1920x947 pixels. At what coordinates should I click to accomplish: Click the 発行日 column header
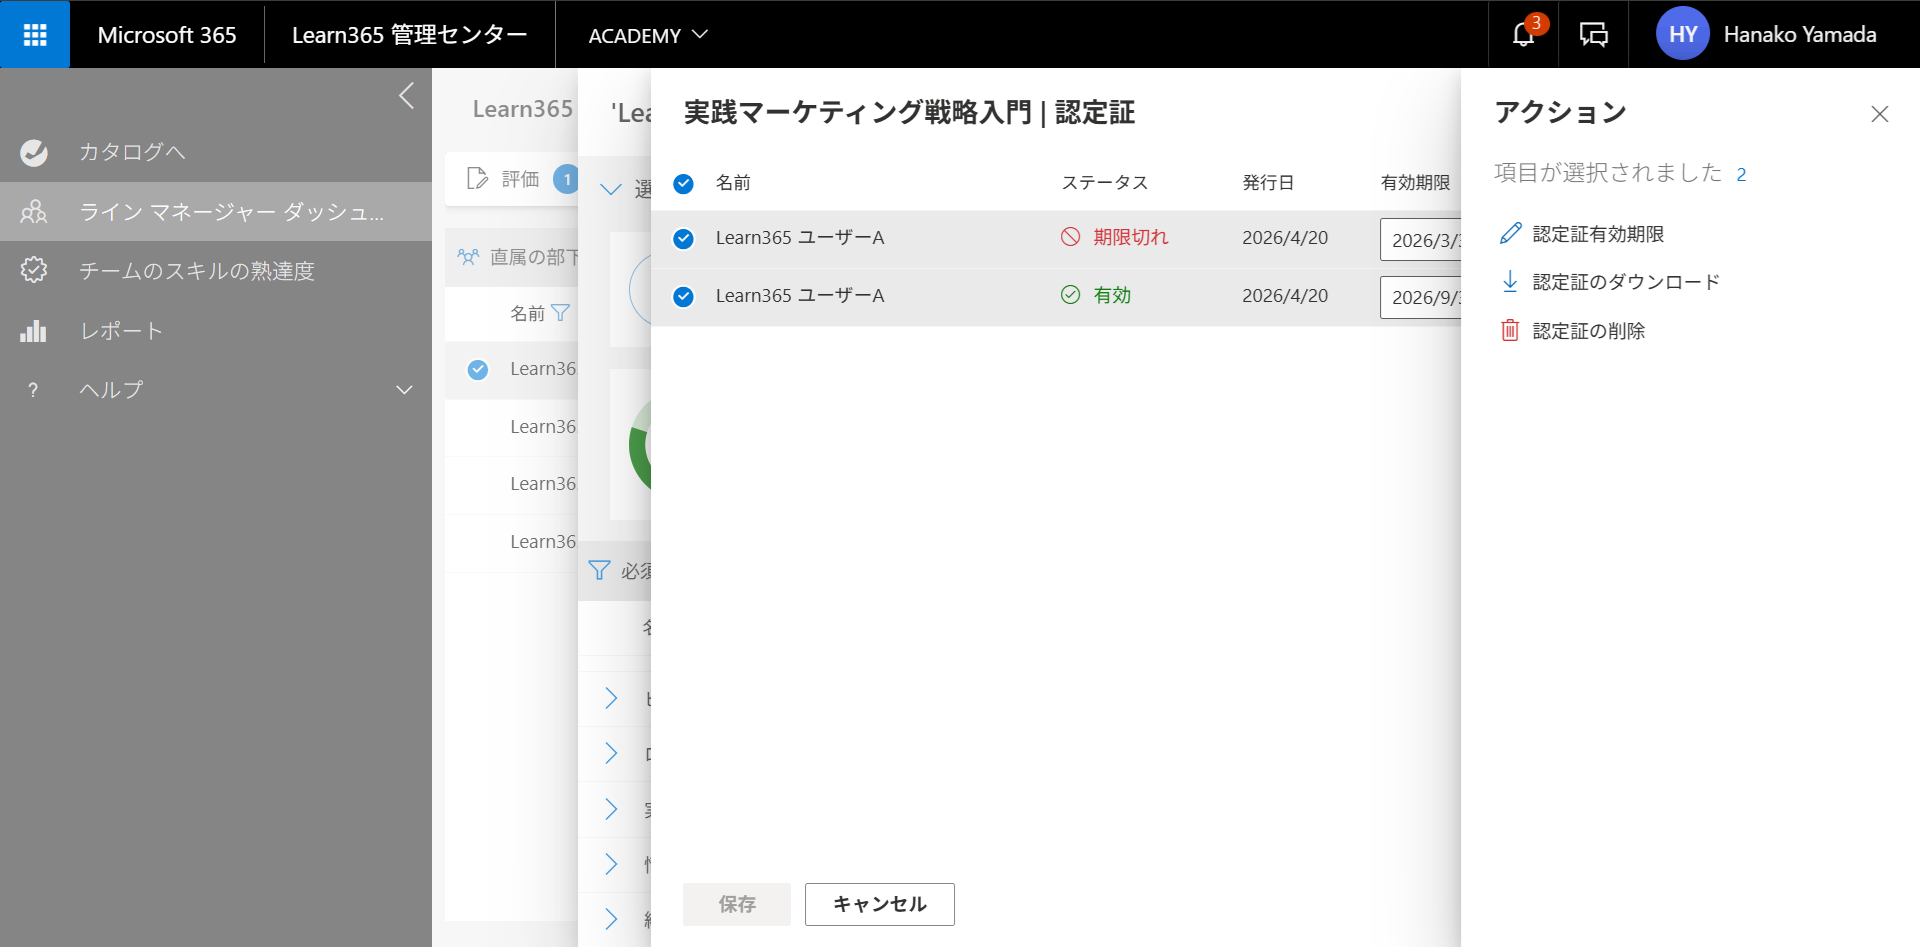[x=1268, y=183]
